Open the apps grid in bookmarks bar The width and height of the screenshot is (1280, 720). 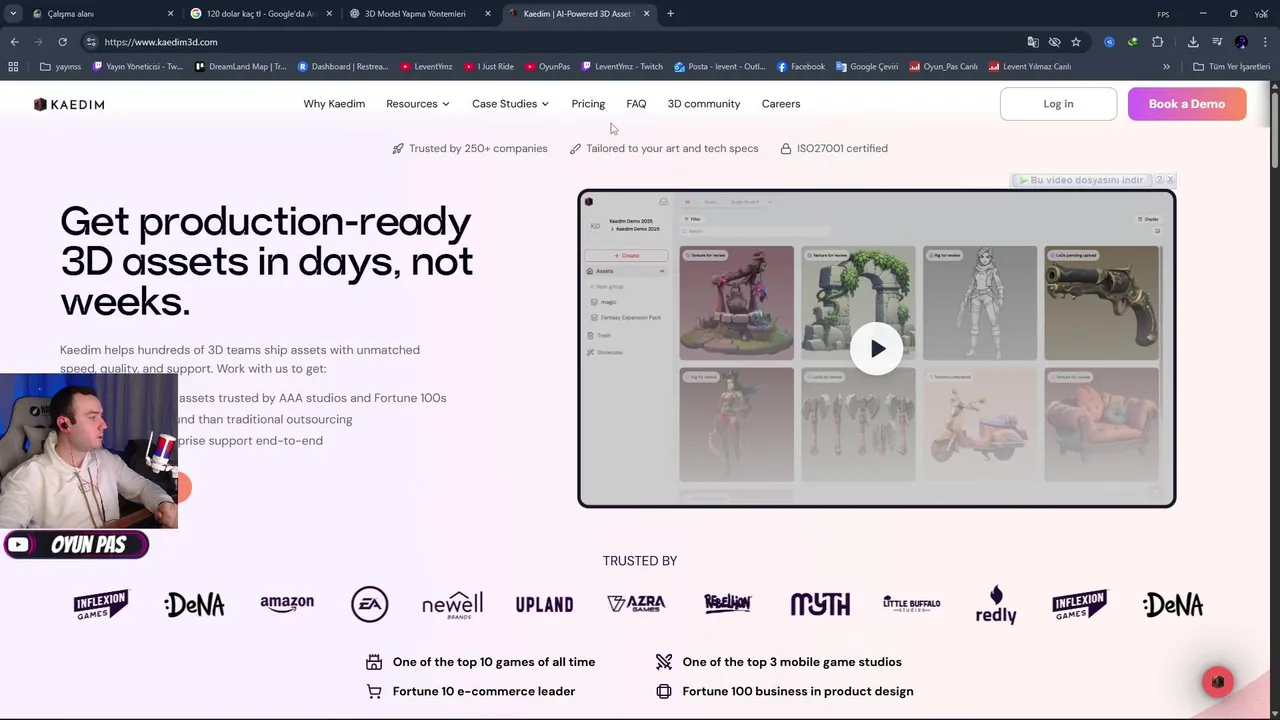(x=13, y=67)
